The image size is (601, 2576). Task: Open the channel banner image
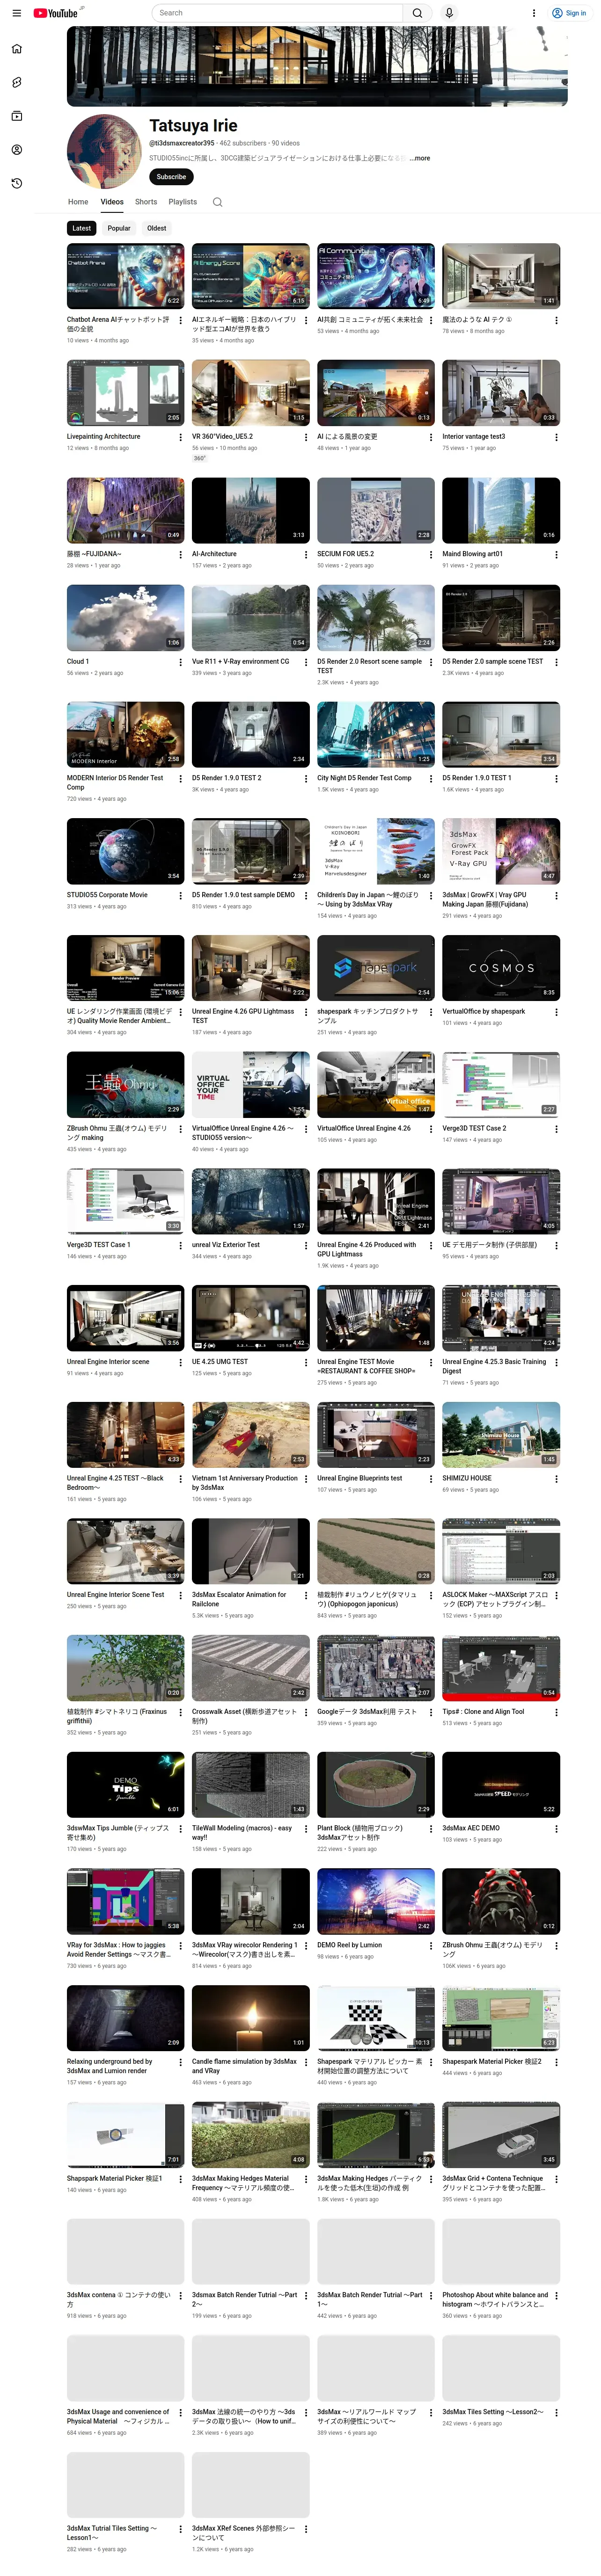[317, 66]
